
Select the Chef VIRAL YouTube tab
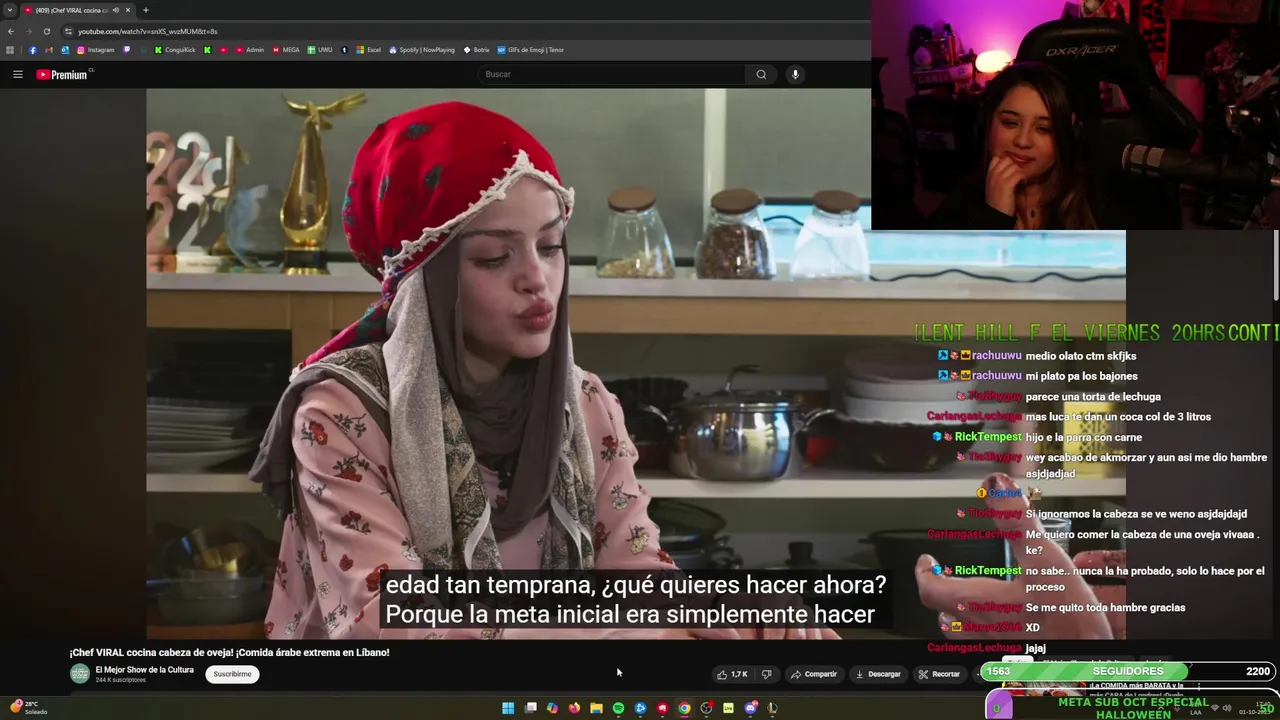tap(78, 10)
